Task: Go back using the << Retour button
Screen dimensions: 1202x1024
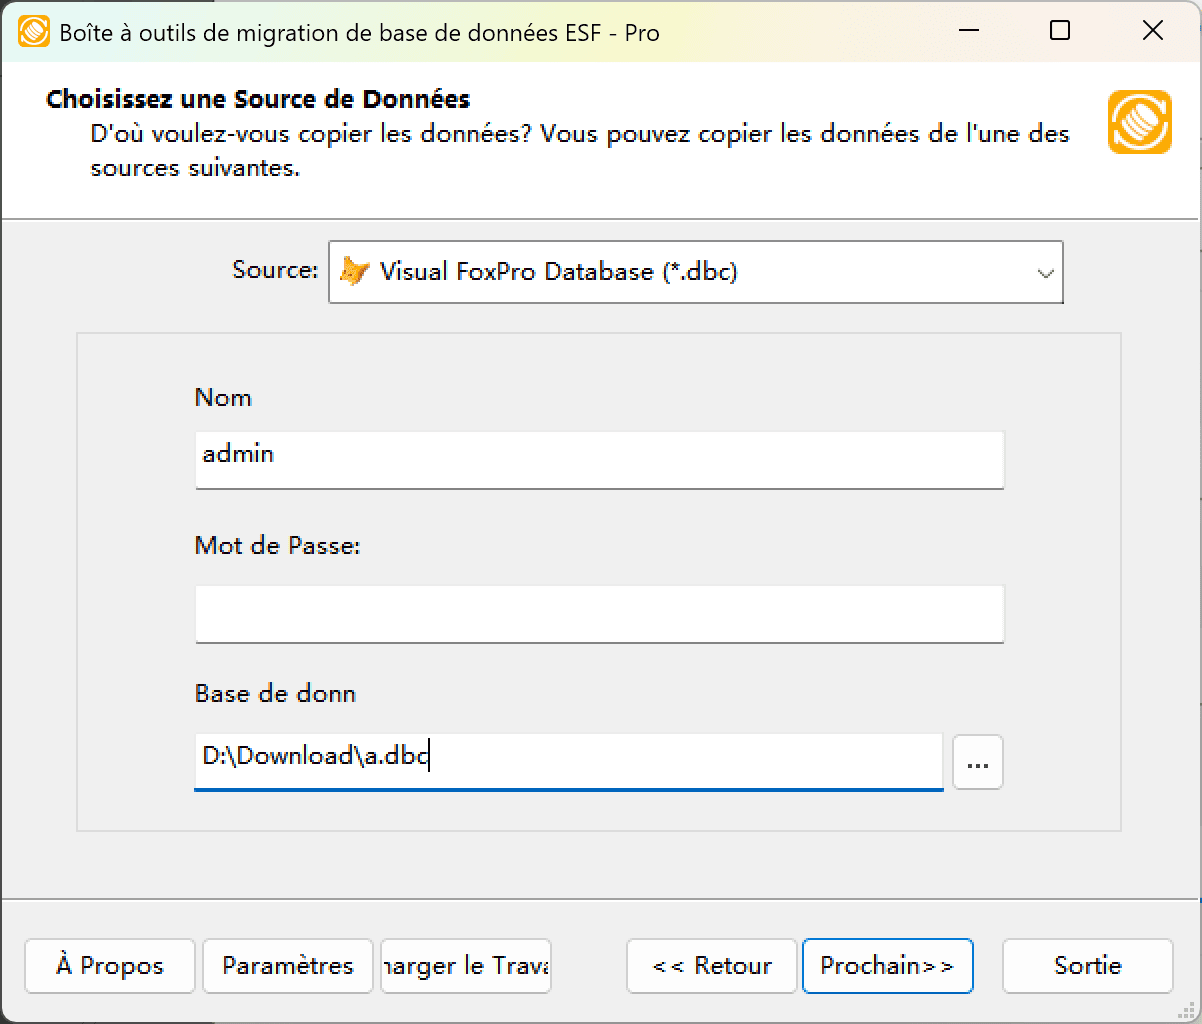Action: pyautogui.click(x=711, y=966)
